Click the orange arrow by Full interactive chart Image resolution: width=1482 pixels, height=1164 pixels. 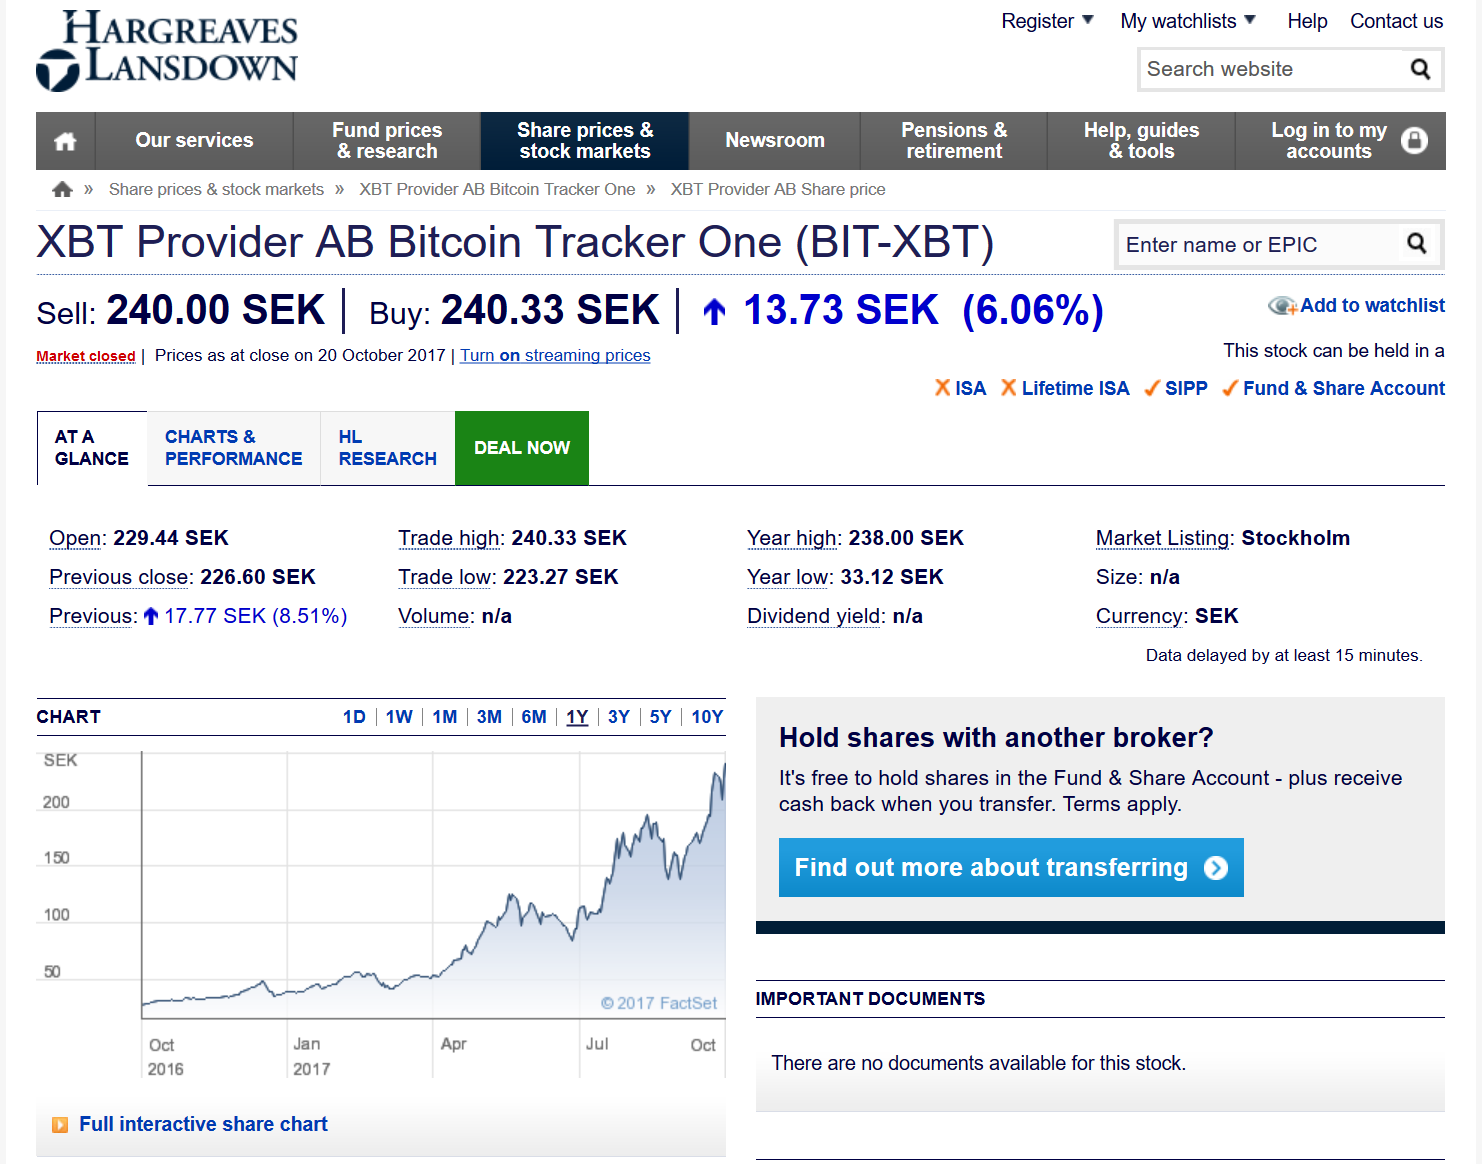(60, 1125)
